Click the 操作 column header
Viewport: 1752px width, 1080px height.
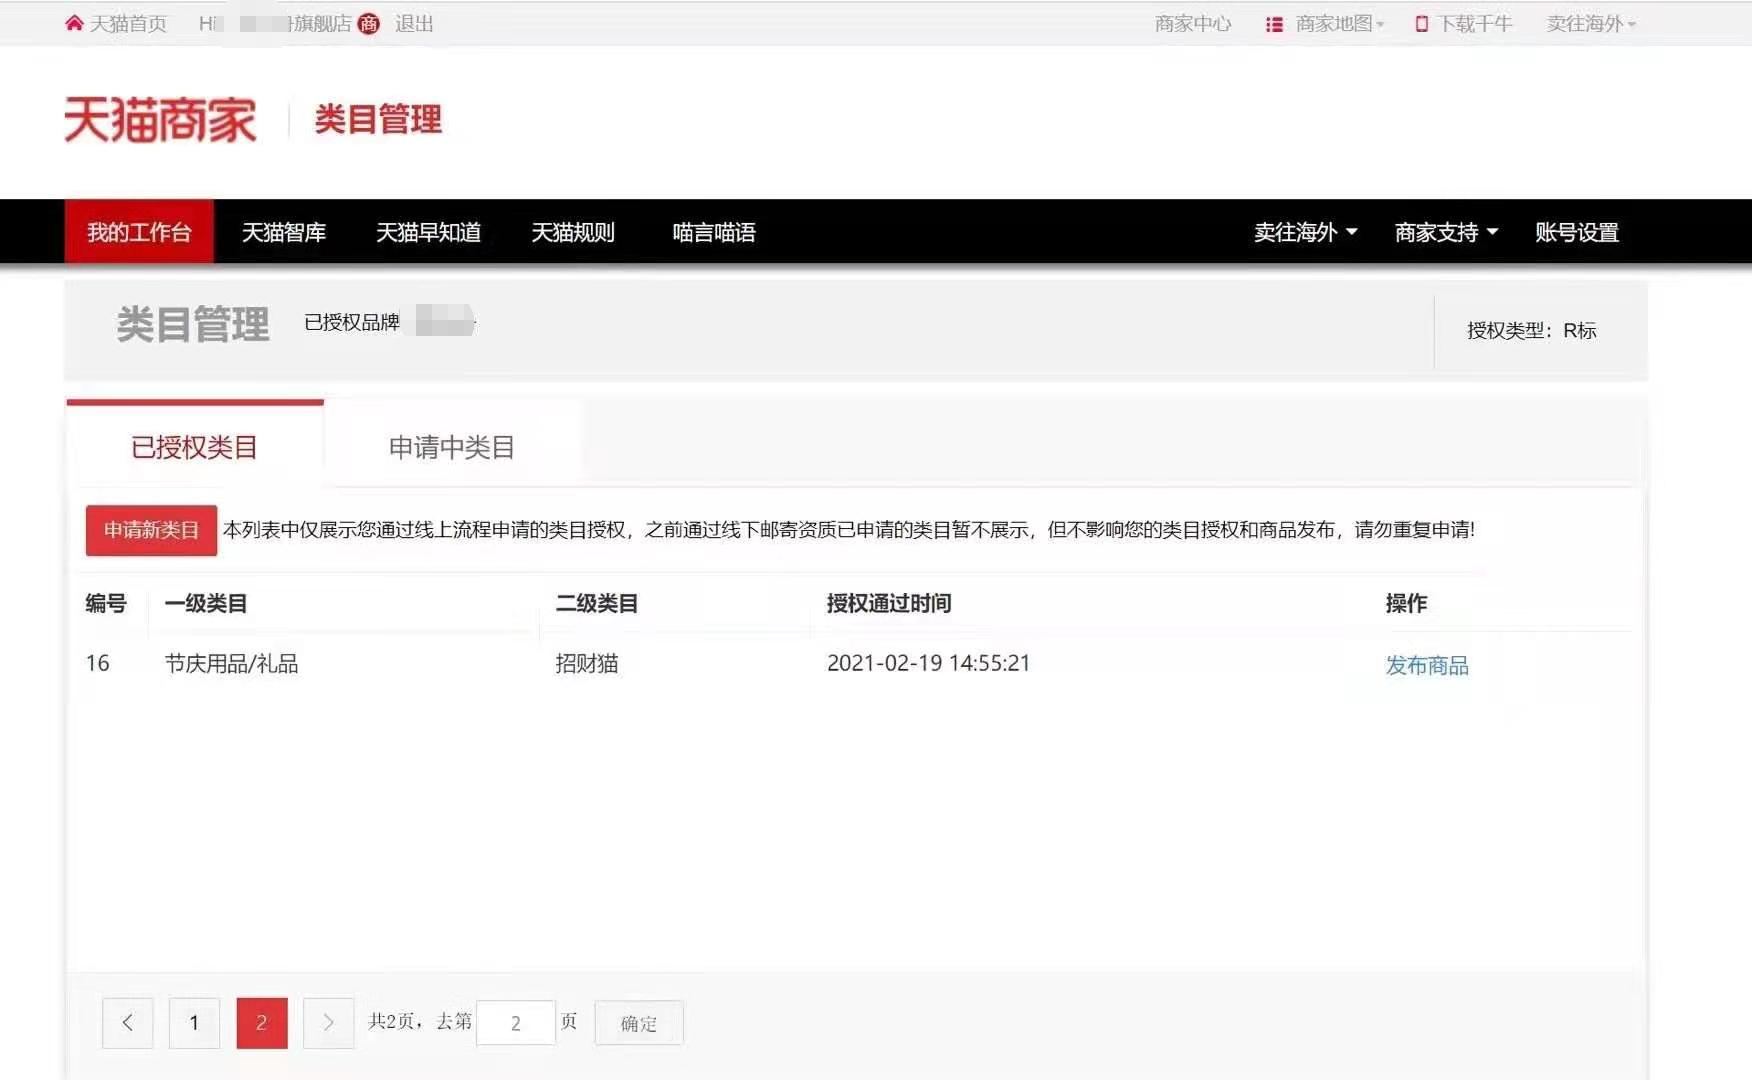coord(1406,603)
